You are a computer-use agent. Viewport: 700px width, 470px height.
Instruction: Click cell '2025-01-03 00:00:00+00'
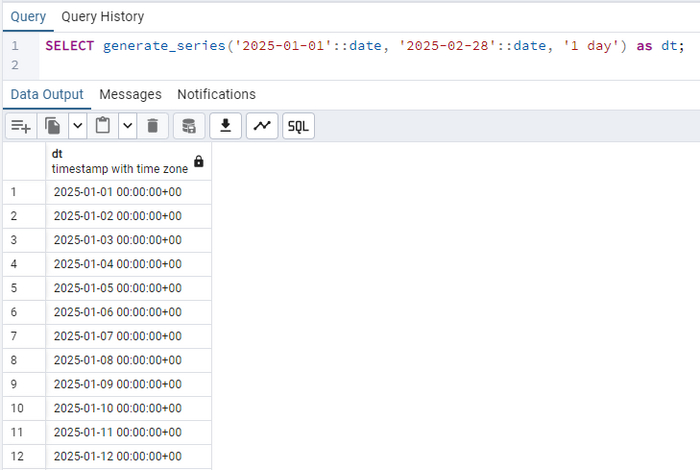coord(129,241)
